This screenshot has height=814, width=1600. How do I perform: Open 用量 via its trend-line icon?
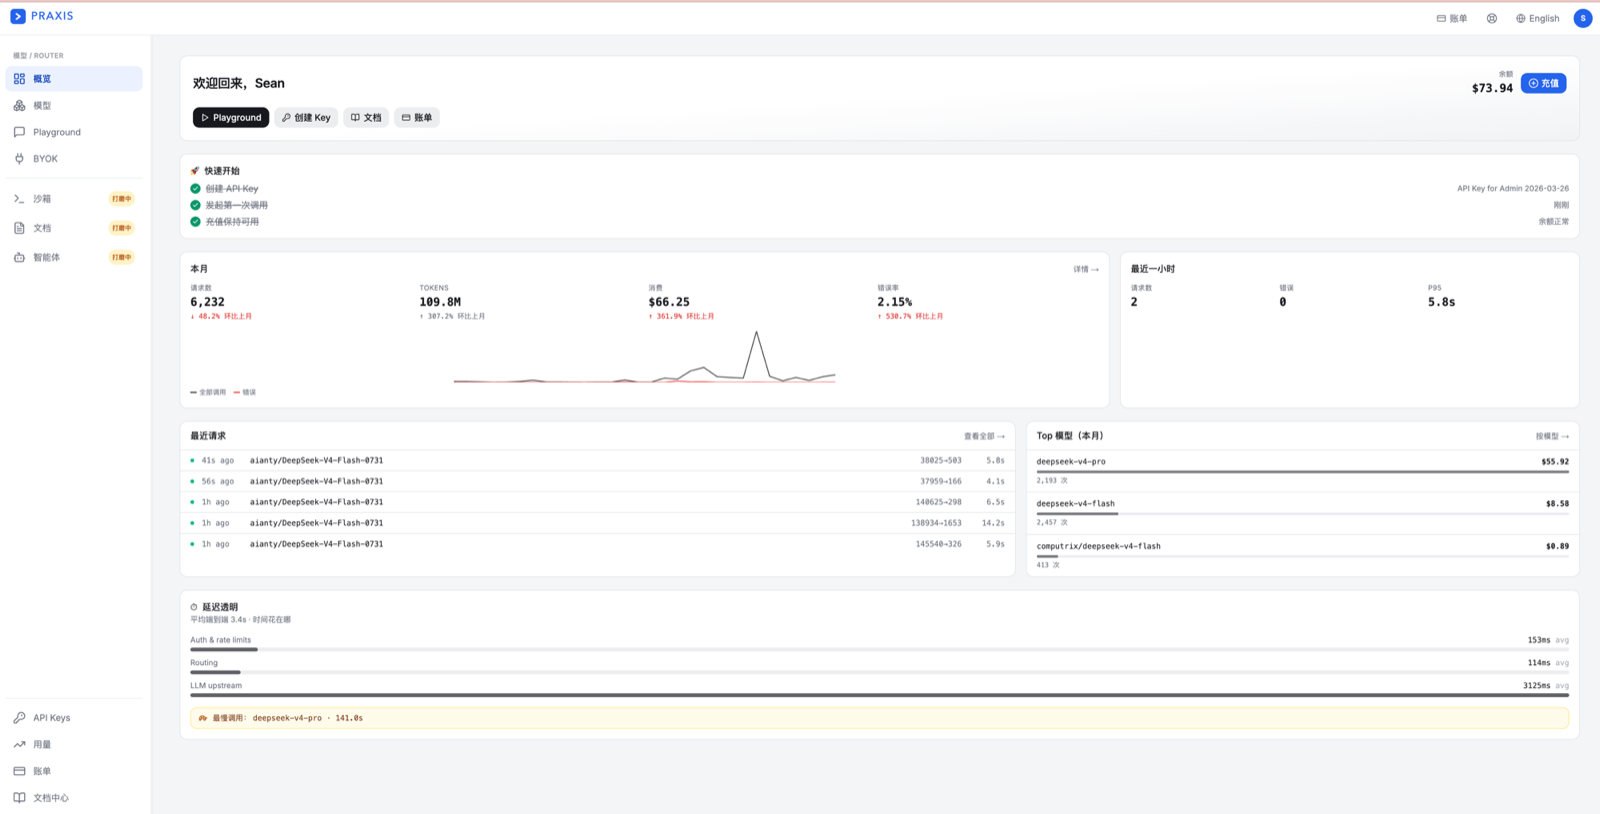(19, 744)
